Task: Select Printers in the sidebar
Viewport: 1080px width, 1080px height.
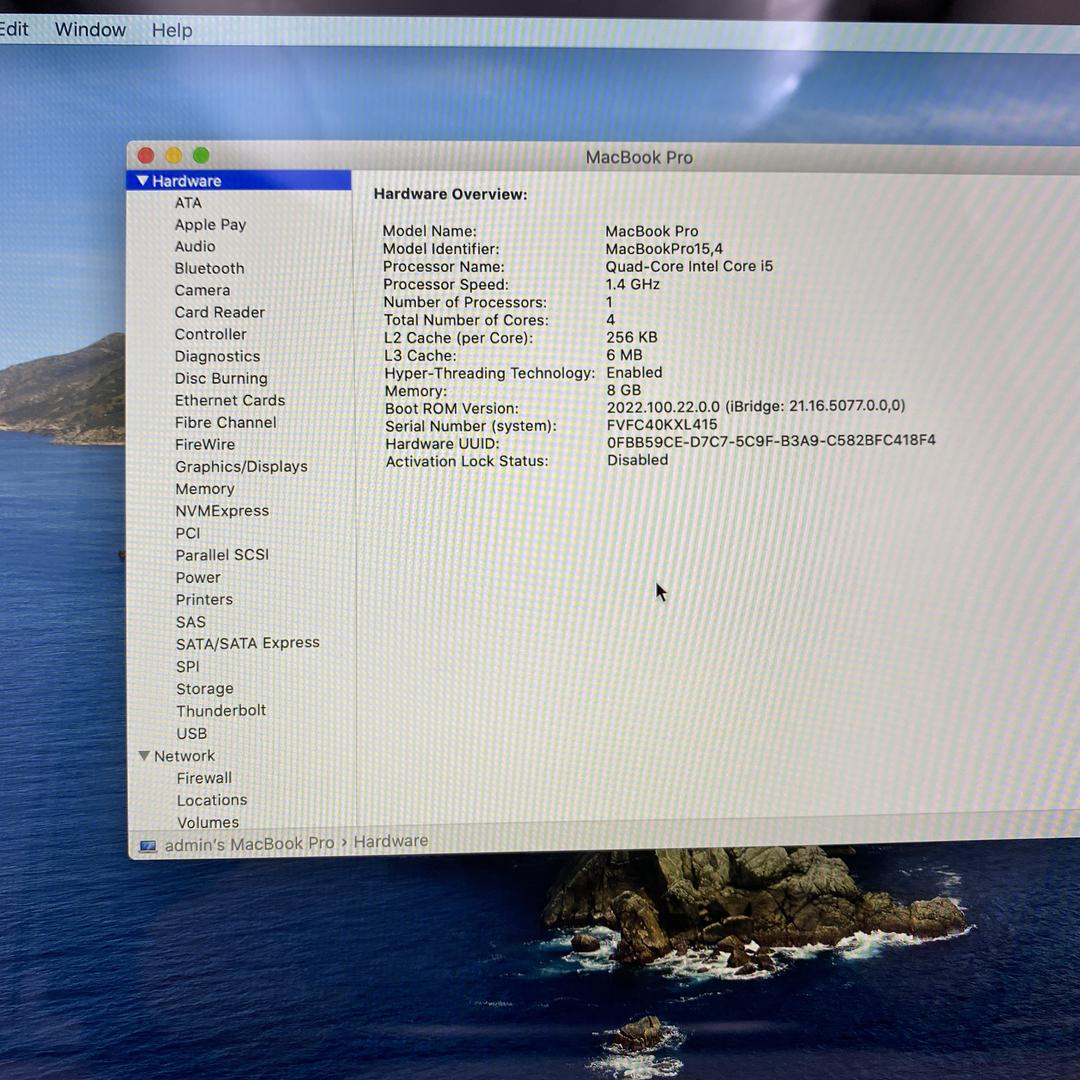Action: click(x=204, y=599)
